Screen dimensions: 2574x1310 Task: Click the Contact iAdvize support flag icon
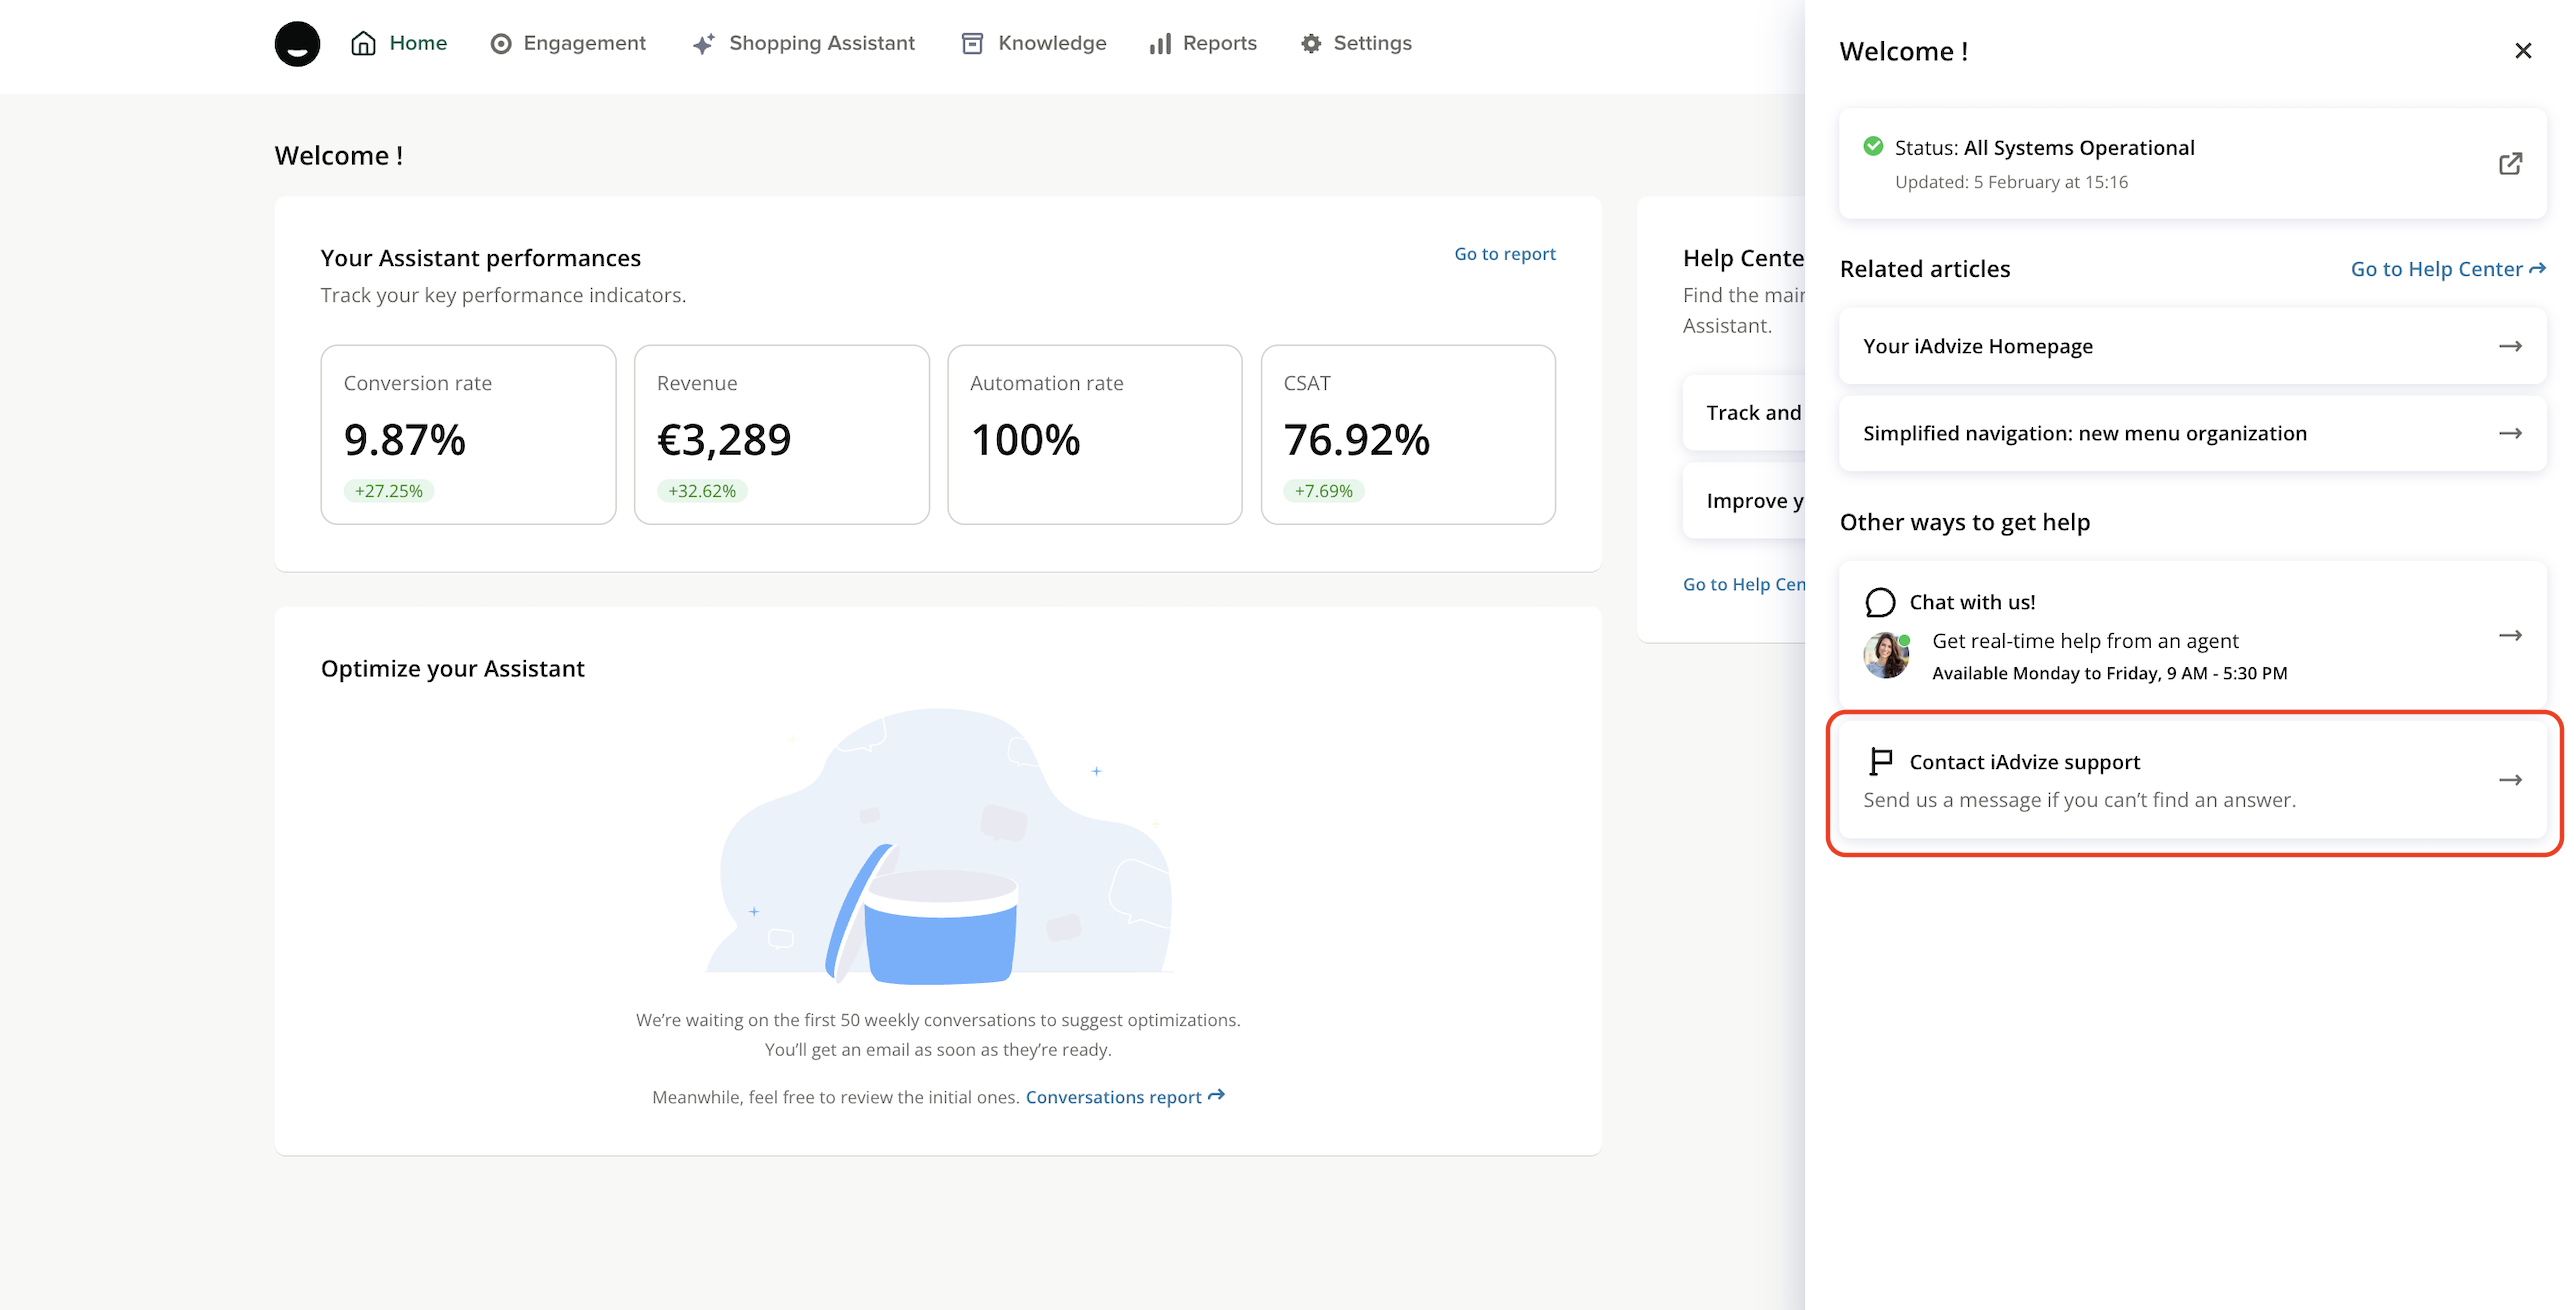[1880, 762]
